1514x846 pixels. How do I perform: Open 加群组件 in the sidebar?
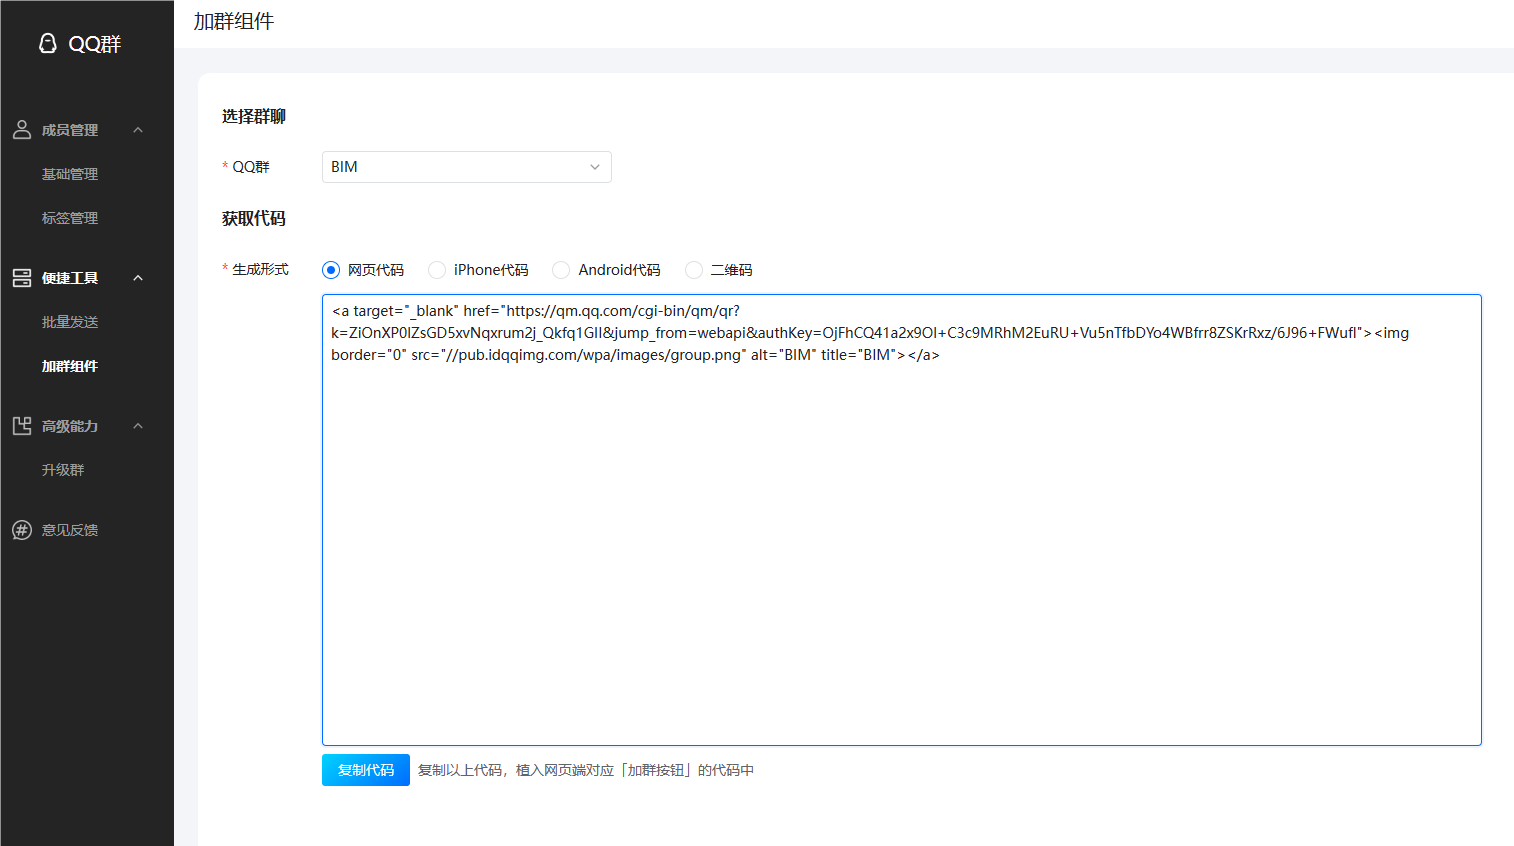tap(70, 366)
